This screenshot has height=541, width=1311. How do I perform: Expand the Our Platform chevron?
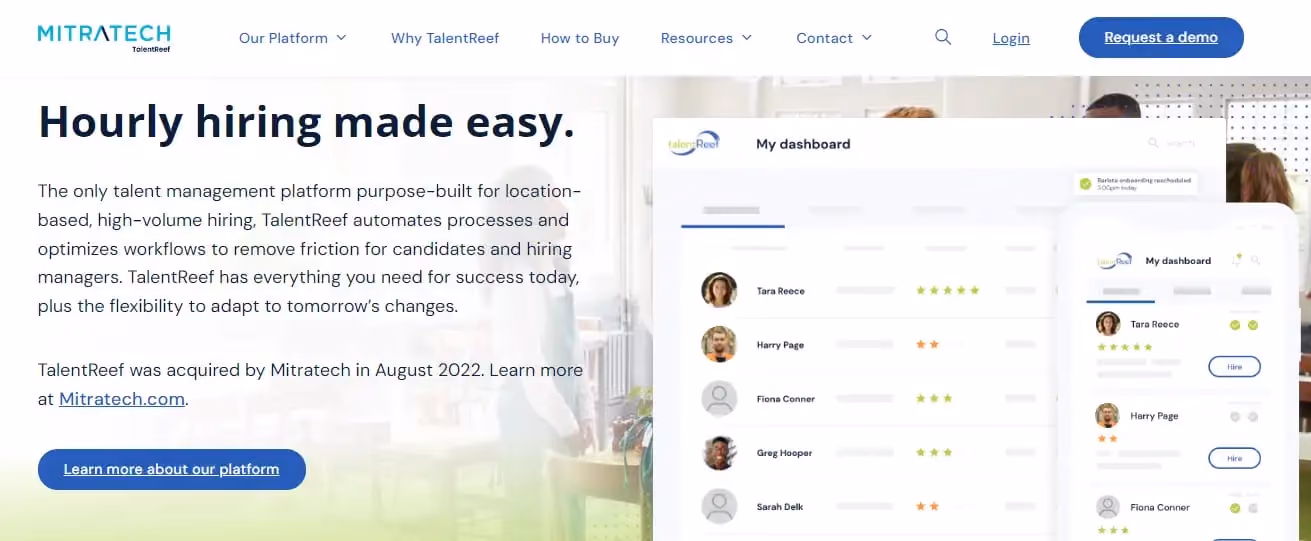pyautogui.click(x=341, y=37)
